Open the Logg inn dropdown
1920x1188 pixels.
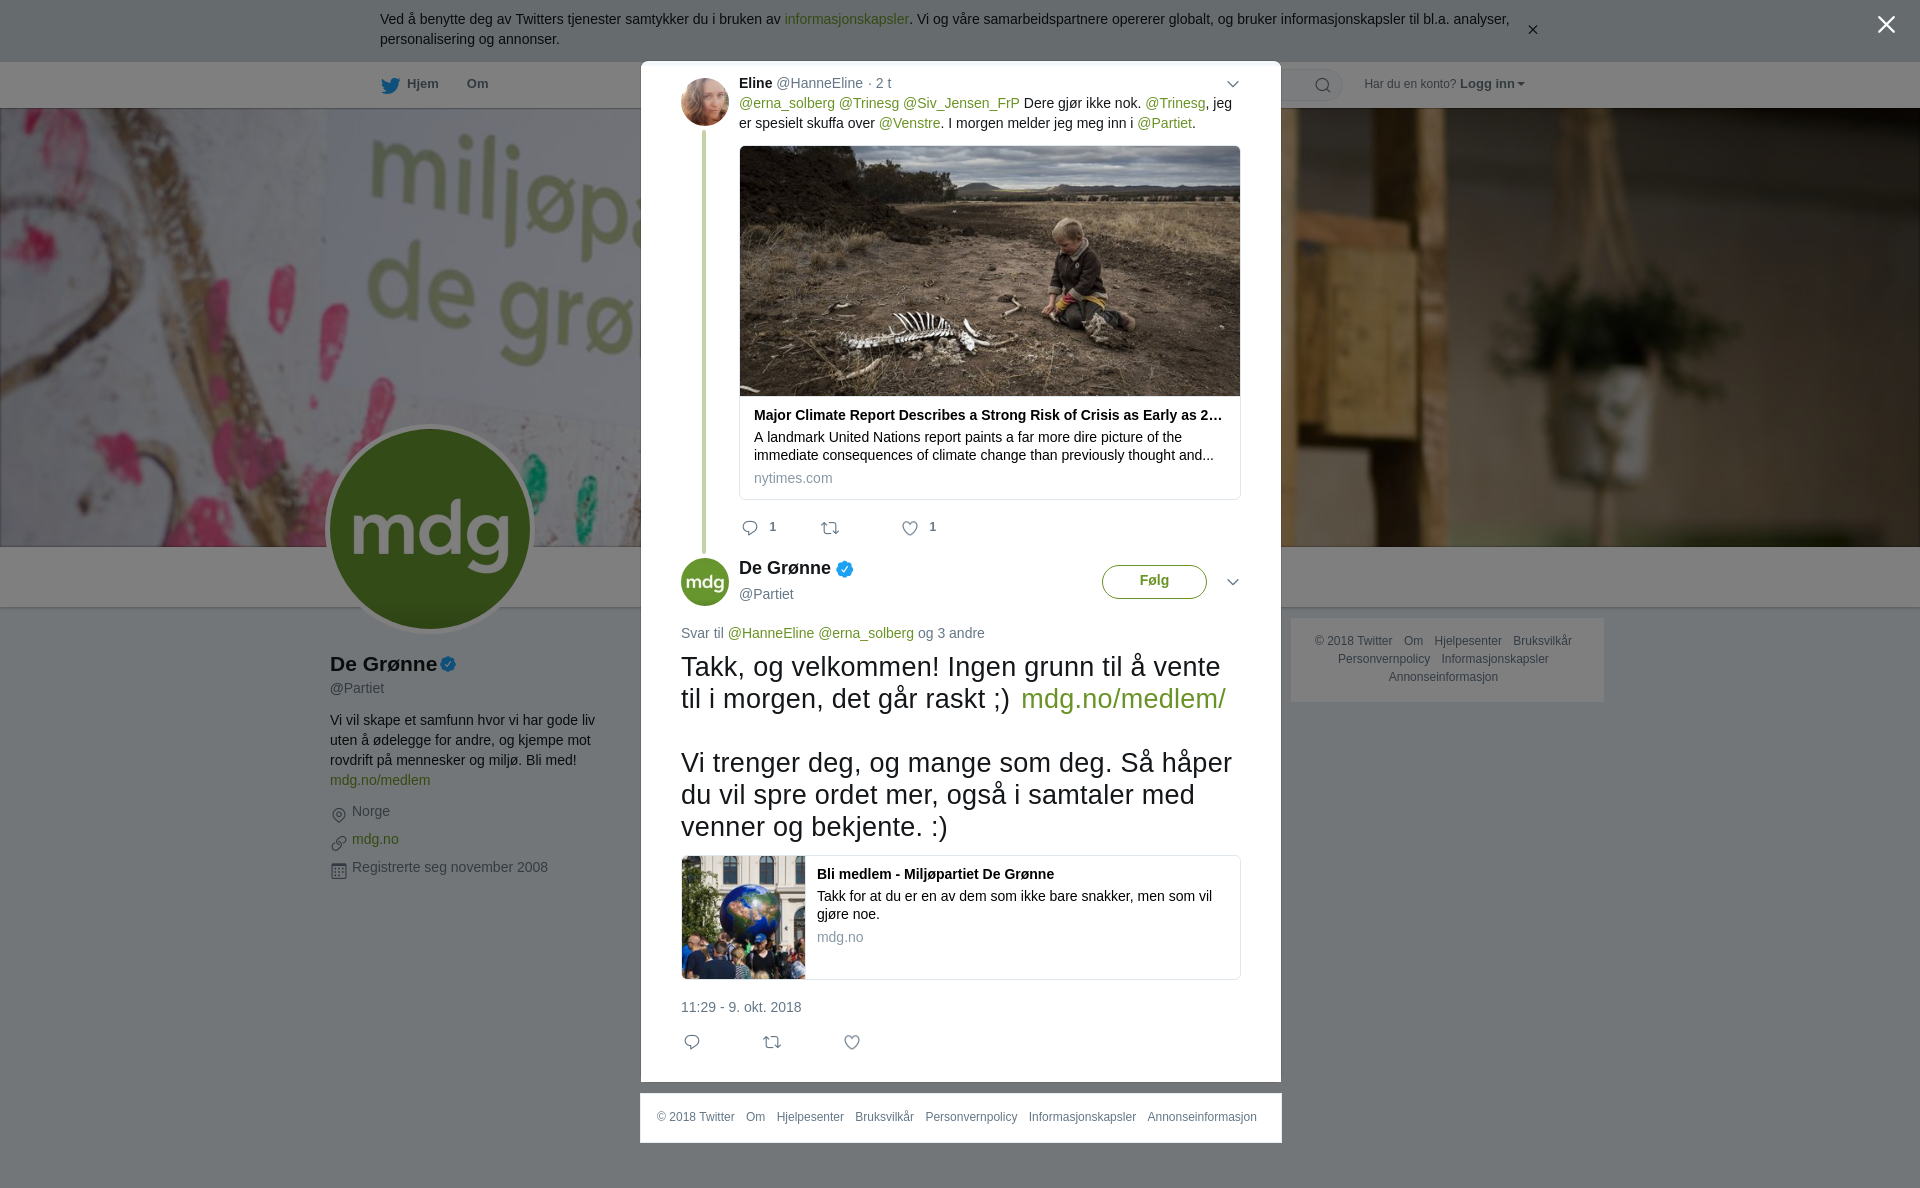pos(1492,84)
